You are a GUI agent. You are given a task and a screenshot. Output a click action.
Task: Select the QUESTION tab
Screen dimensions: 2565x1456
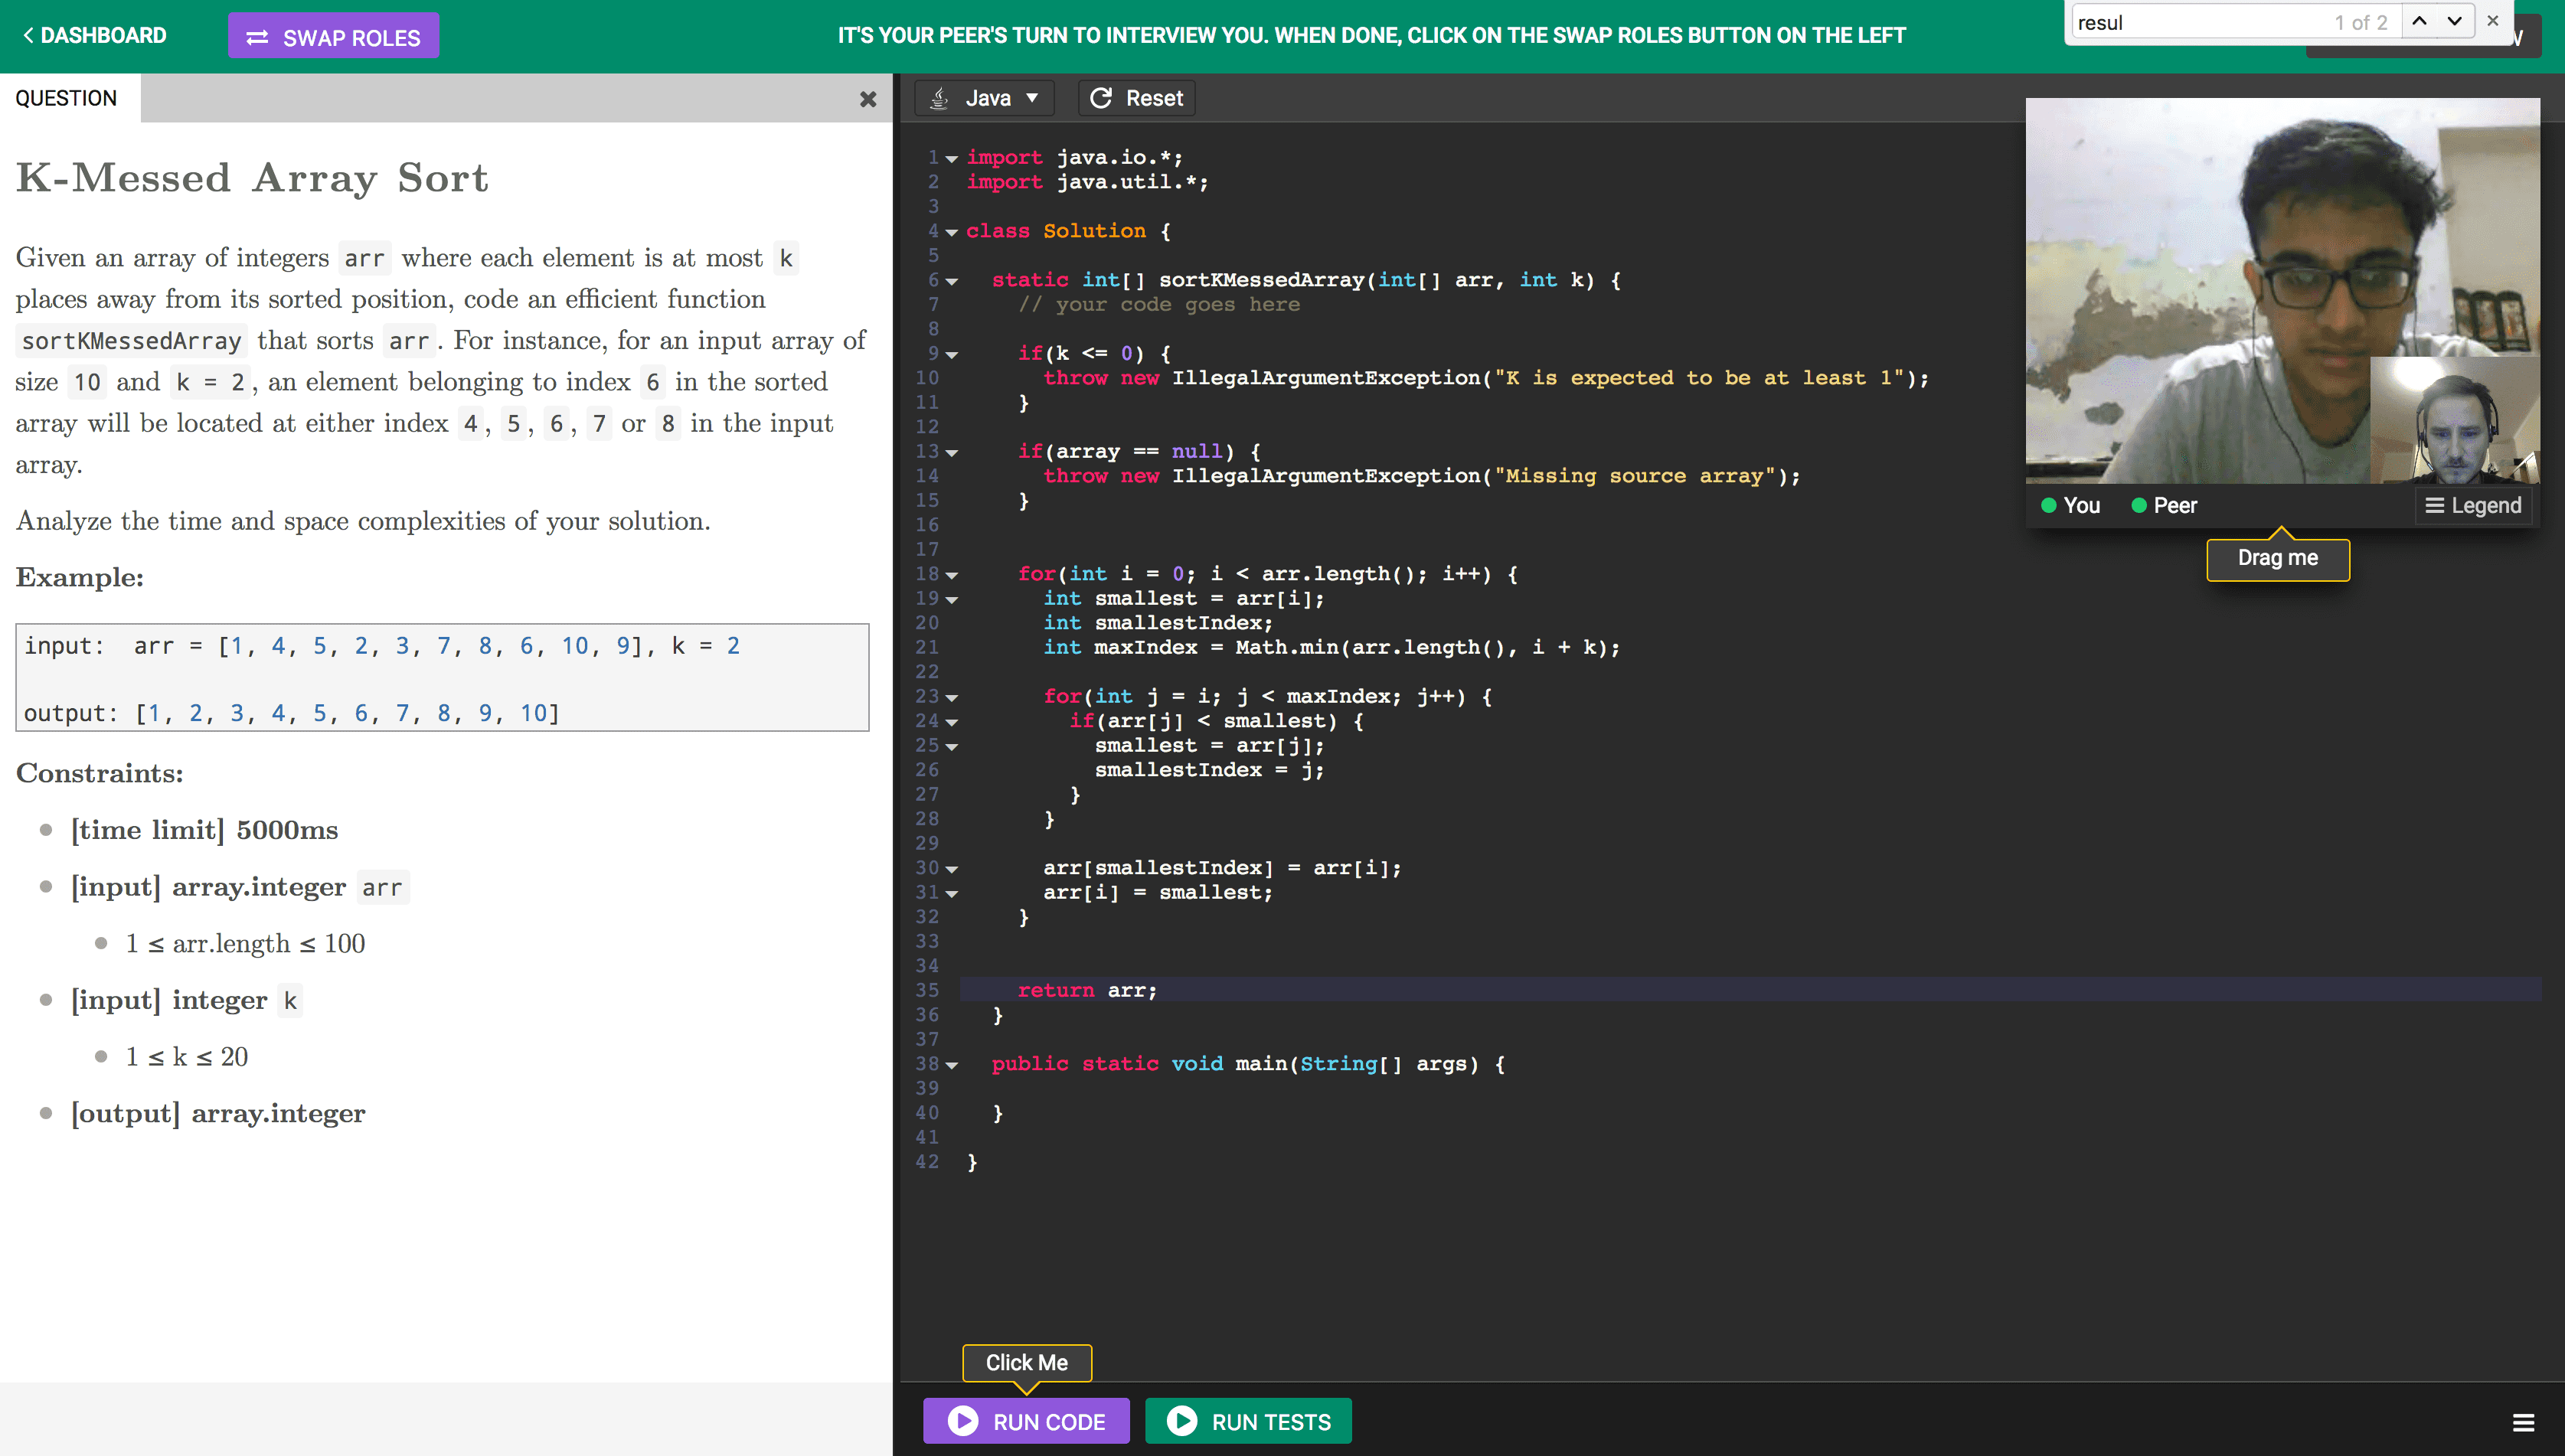click(66, 98)
